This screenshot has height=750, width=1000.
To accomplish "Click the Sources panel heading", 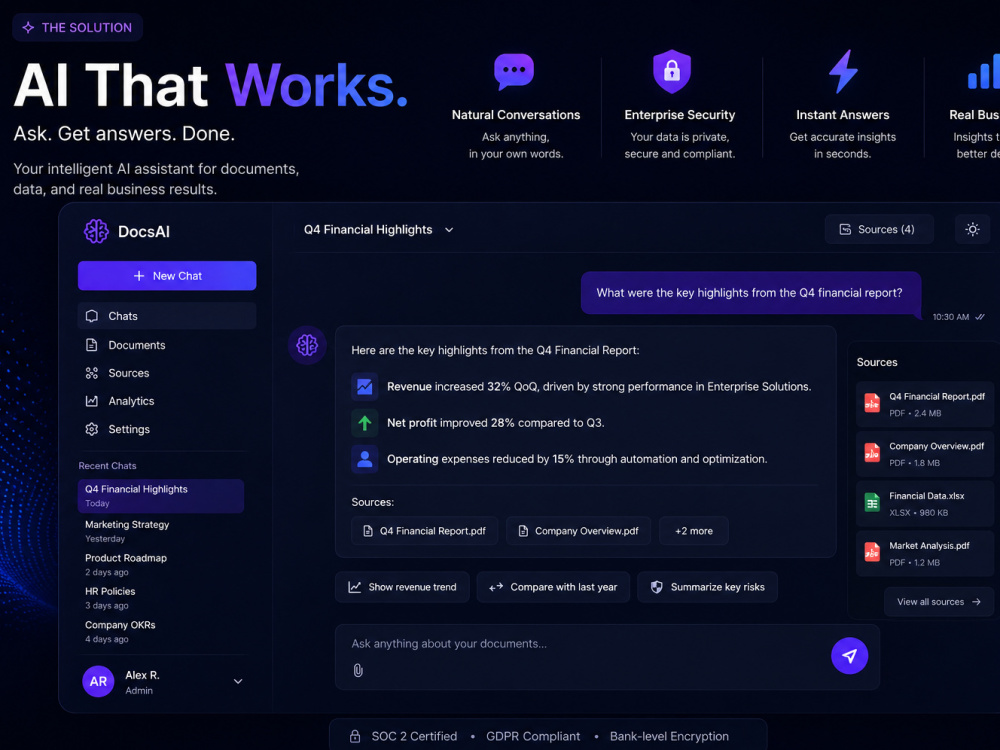I will click(877, 362).
